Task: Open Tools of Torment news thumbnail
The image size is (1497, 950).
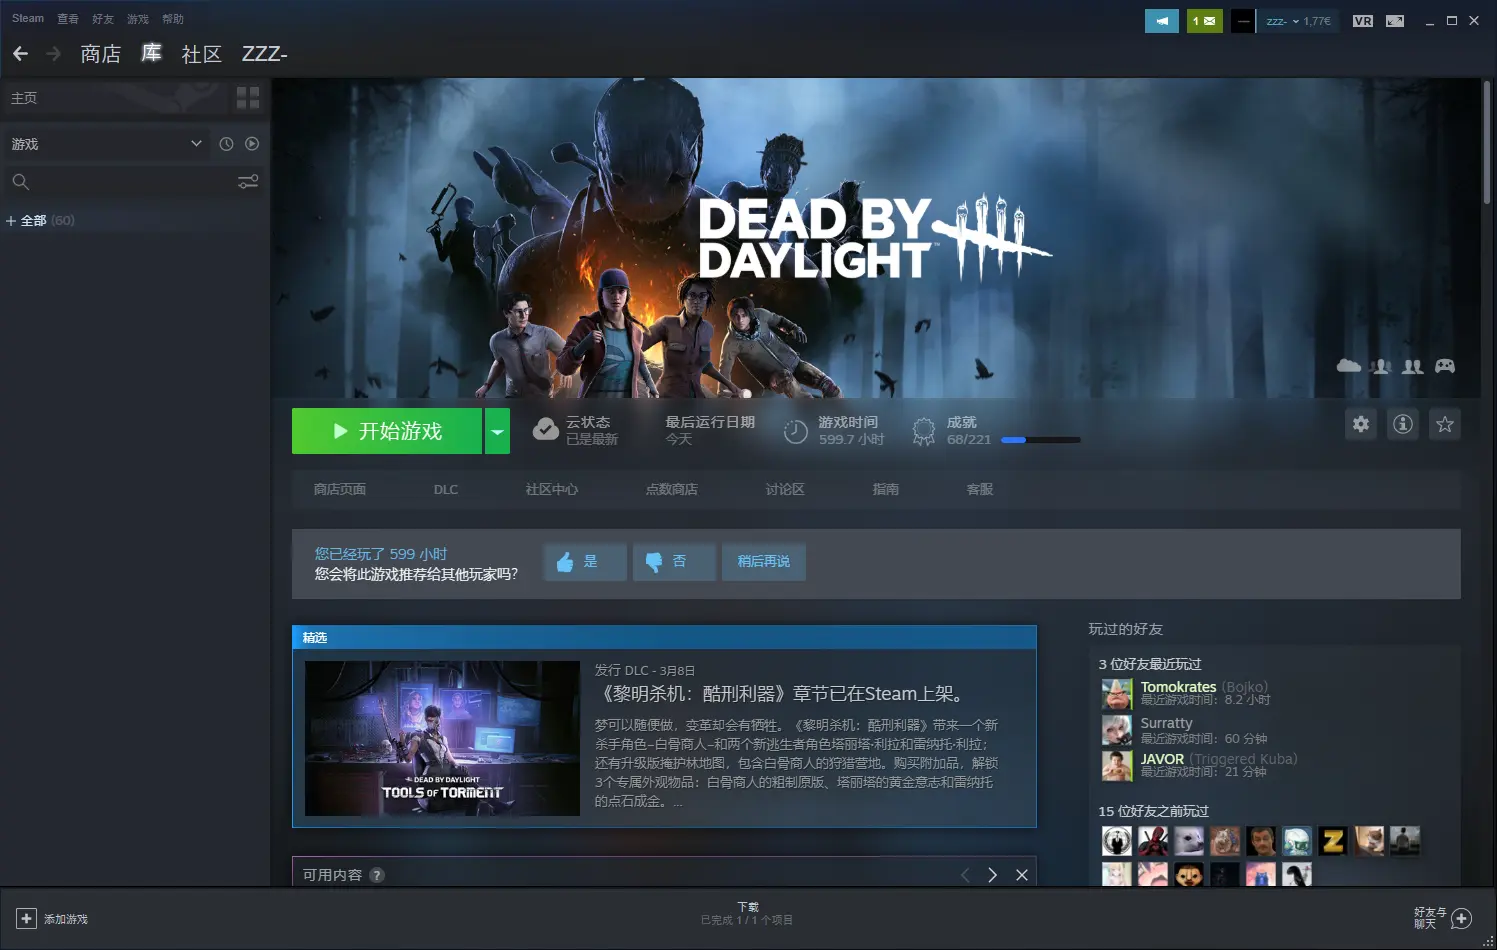Action: (x=442, y=738)
